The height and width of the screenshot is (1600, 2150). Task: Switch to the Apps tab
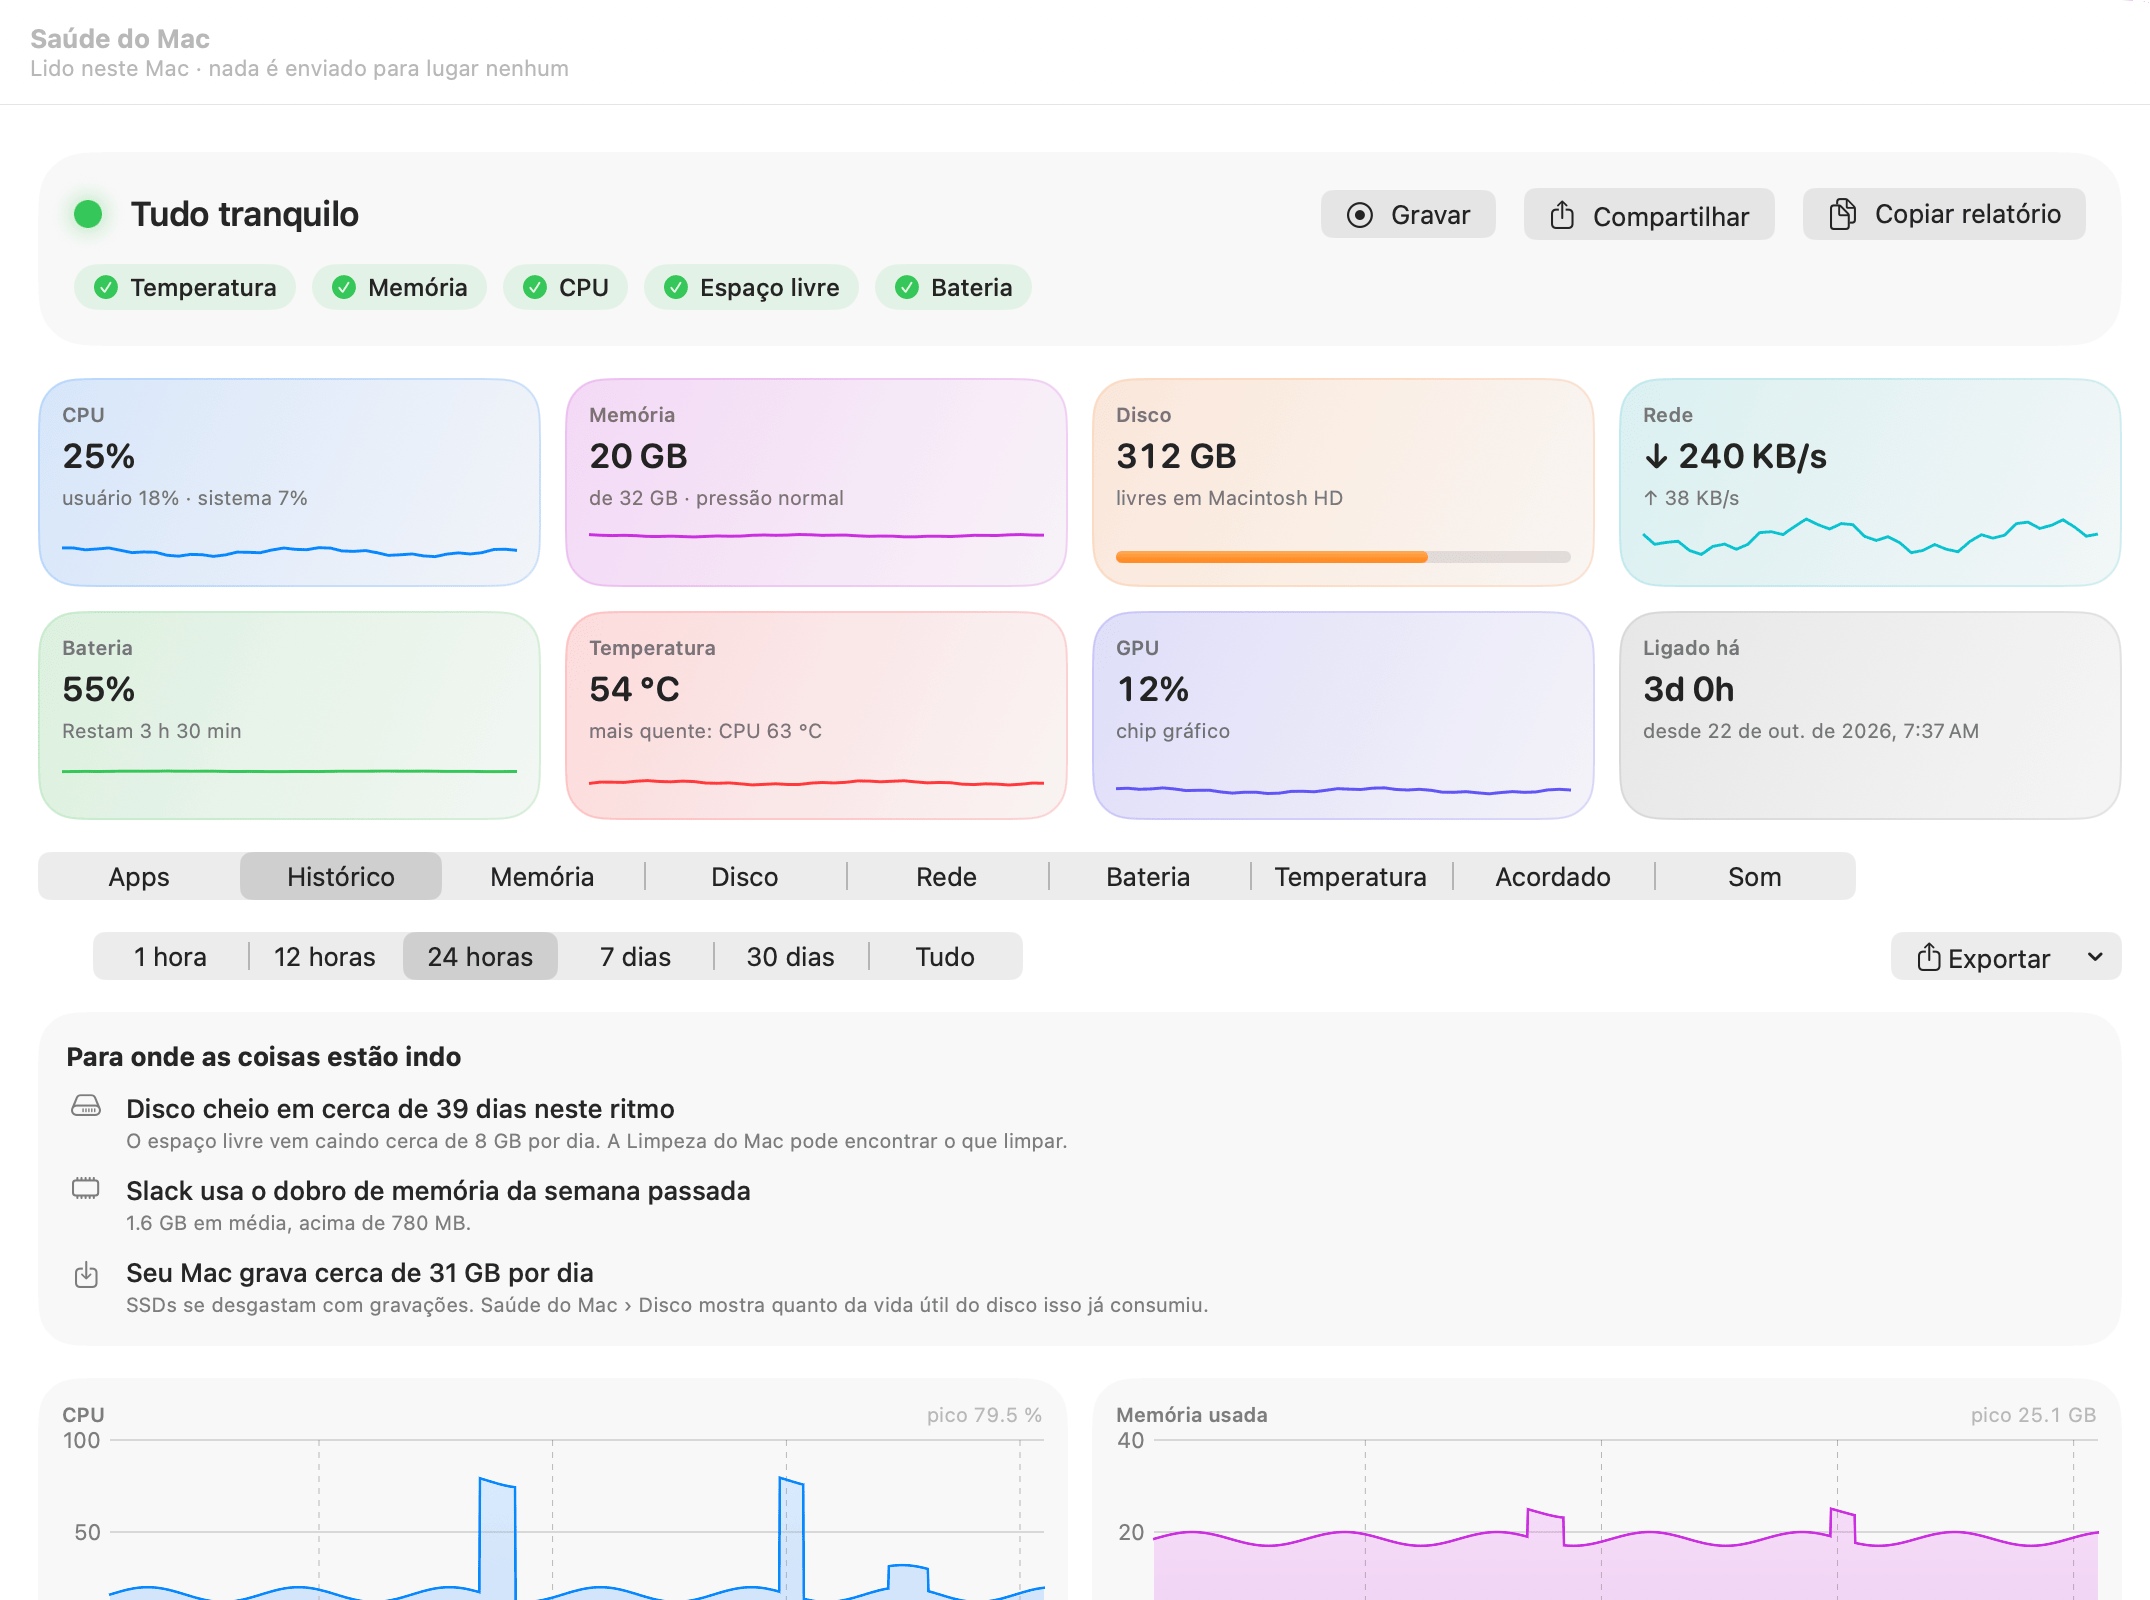139,877
